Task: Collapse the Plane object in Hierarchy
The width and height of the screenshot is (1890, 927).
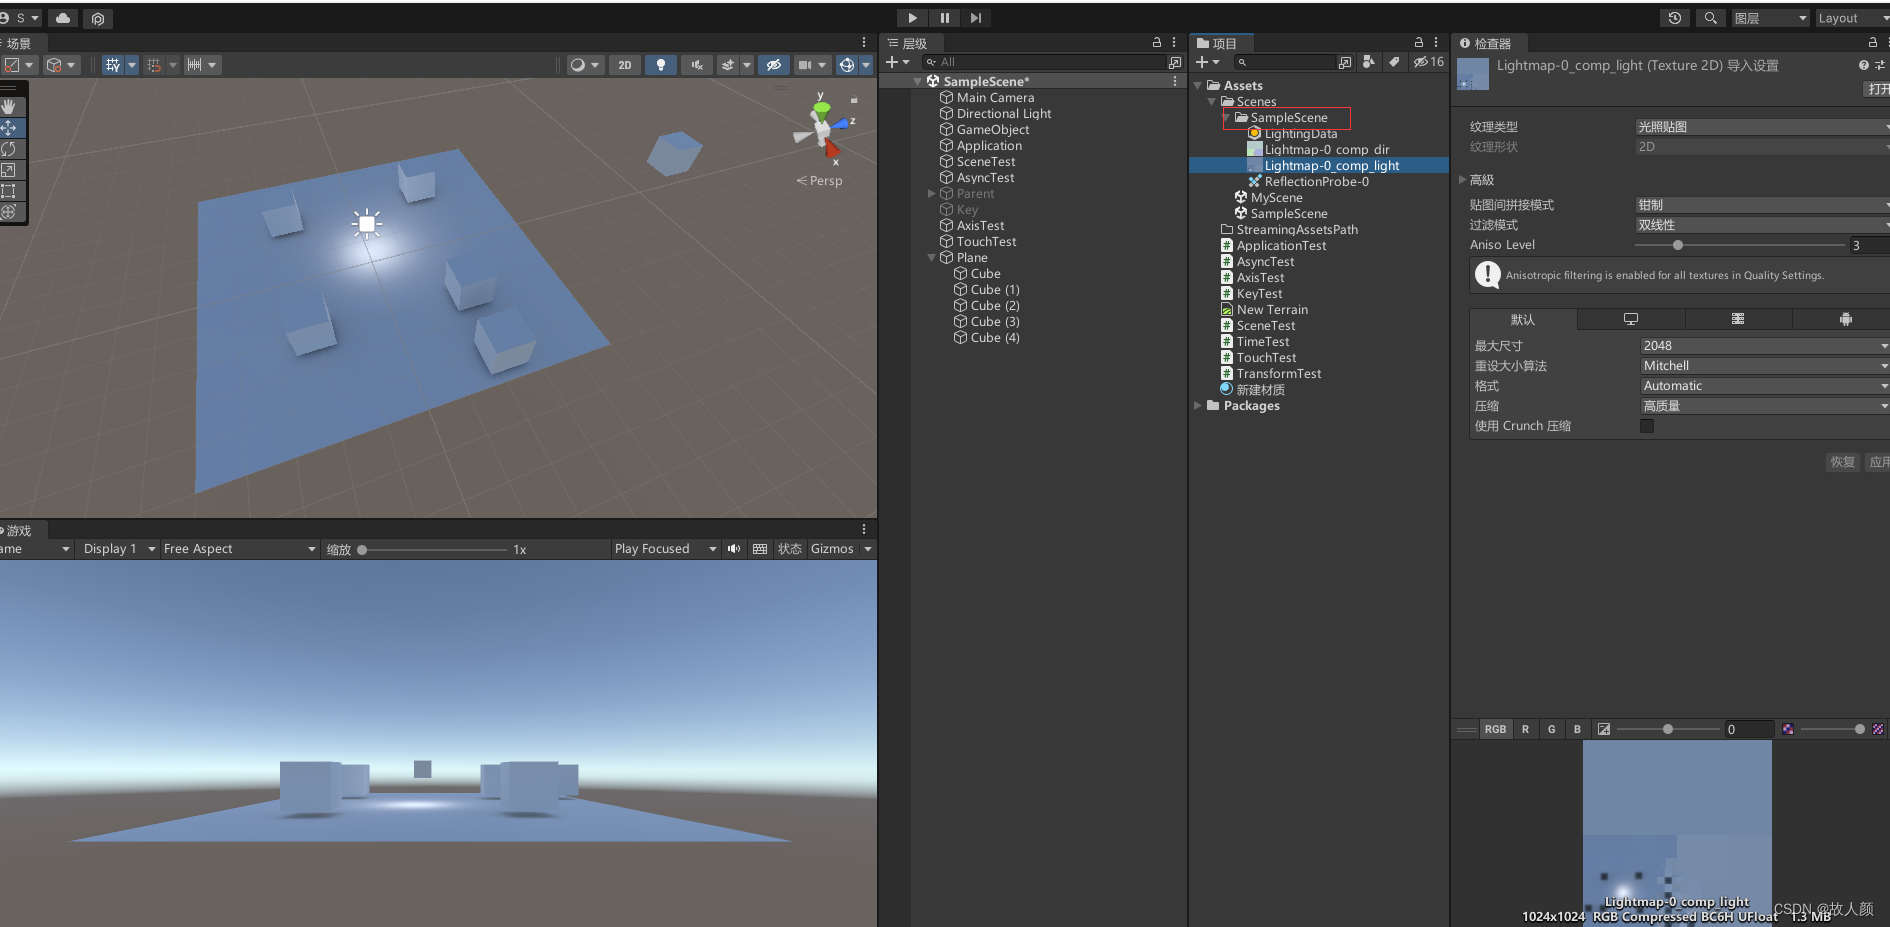Action: pyautogui.click(x=932, y=258)
